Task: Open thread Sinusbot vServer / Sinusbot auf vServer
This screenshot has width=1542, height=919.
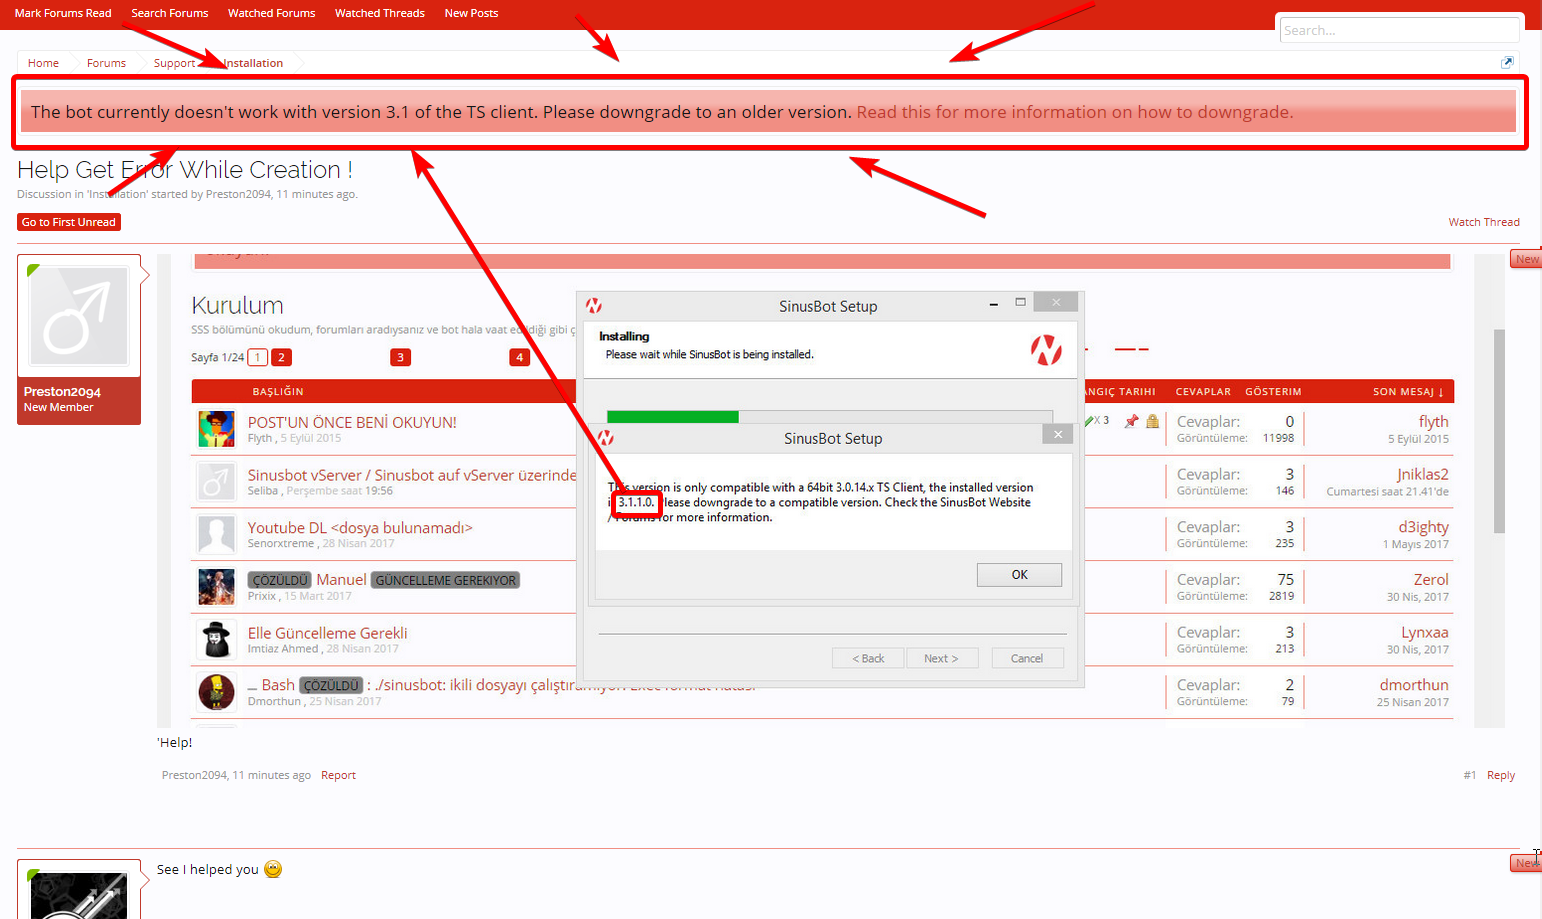Action: click(x=412, y=475)
